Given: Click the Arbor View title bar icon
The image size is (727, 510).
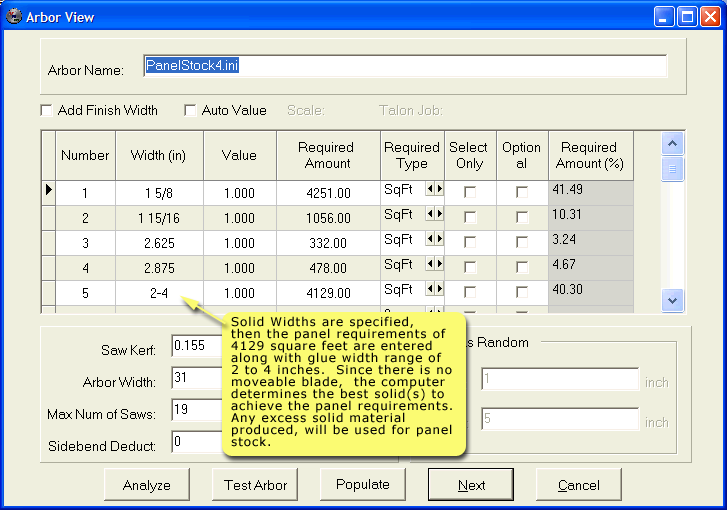Looking at the screenshot, I should tap(14, 15).
